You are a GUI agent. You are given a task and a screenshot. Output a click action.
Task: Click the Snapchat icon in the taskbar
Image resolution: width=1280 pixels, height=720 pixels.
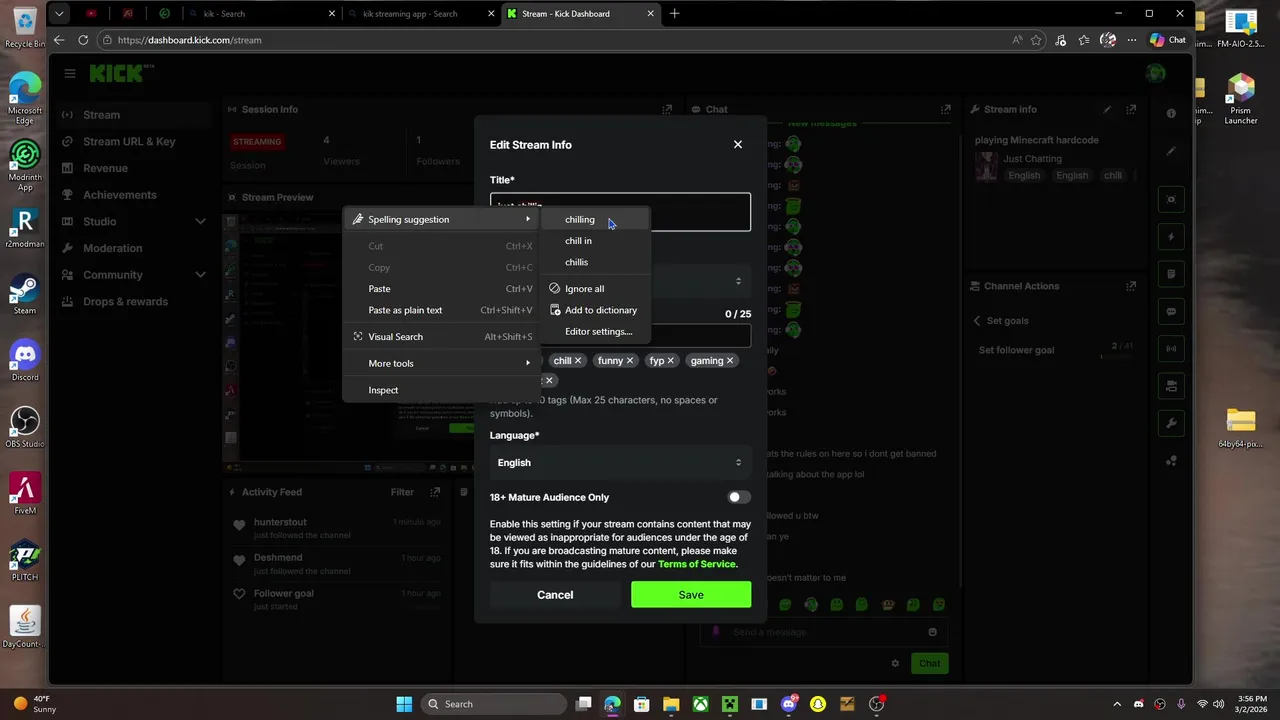818,704
